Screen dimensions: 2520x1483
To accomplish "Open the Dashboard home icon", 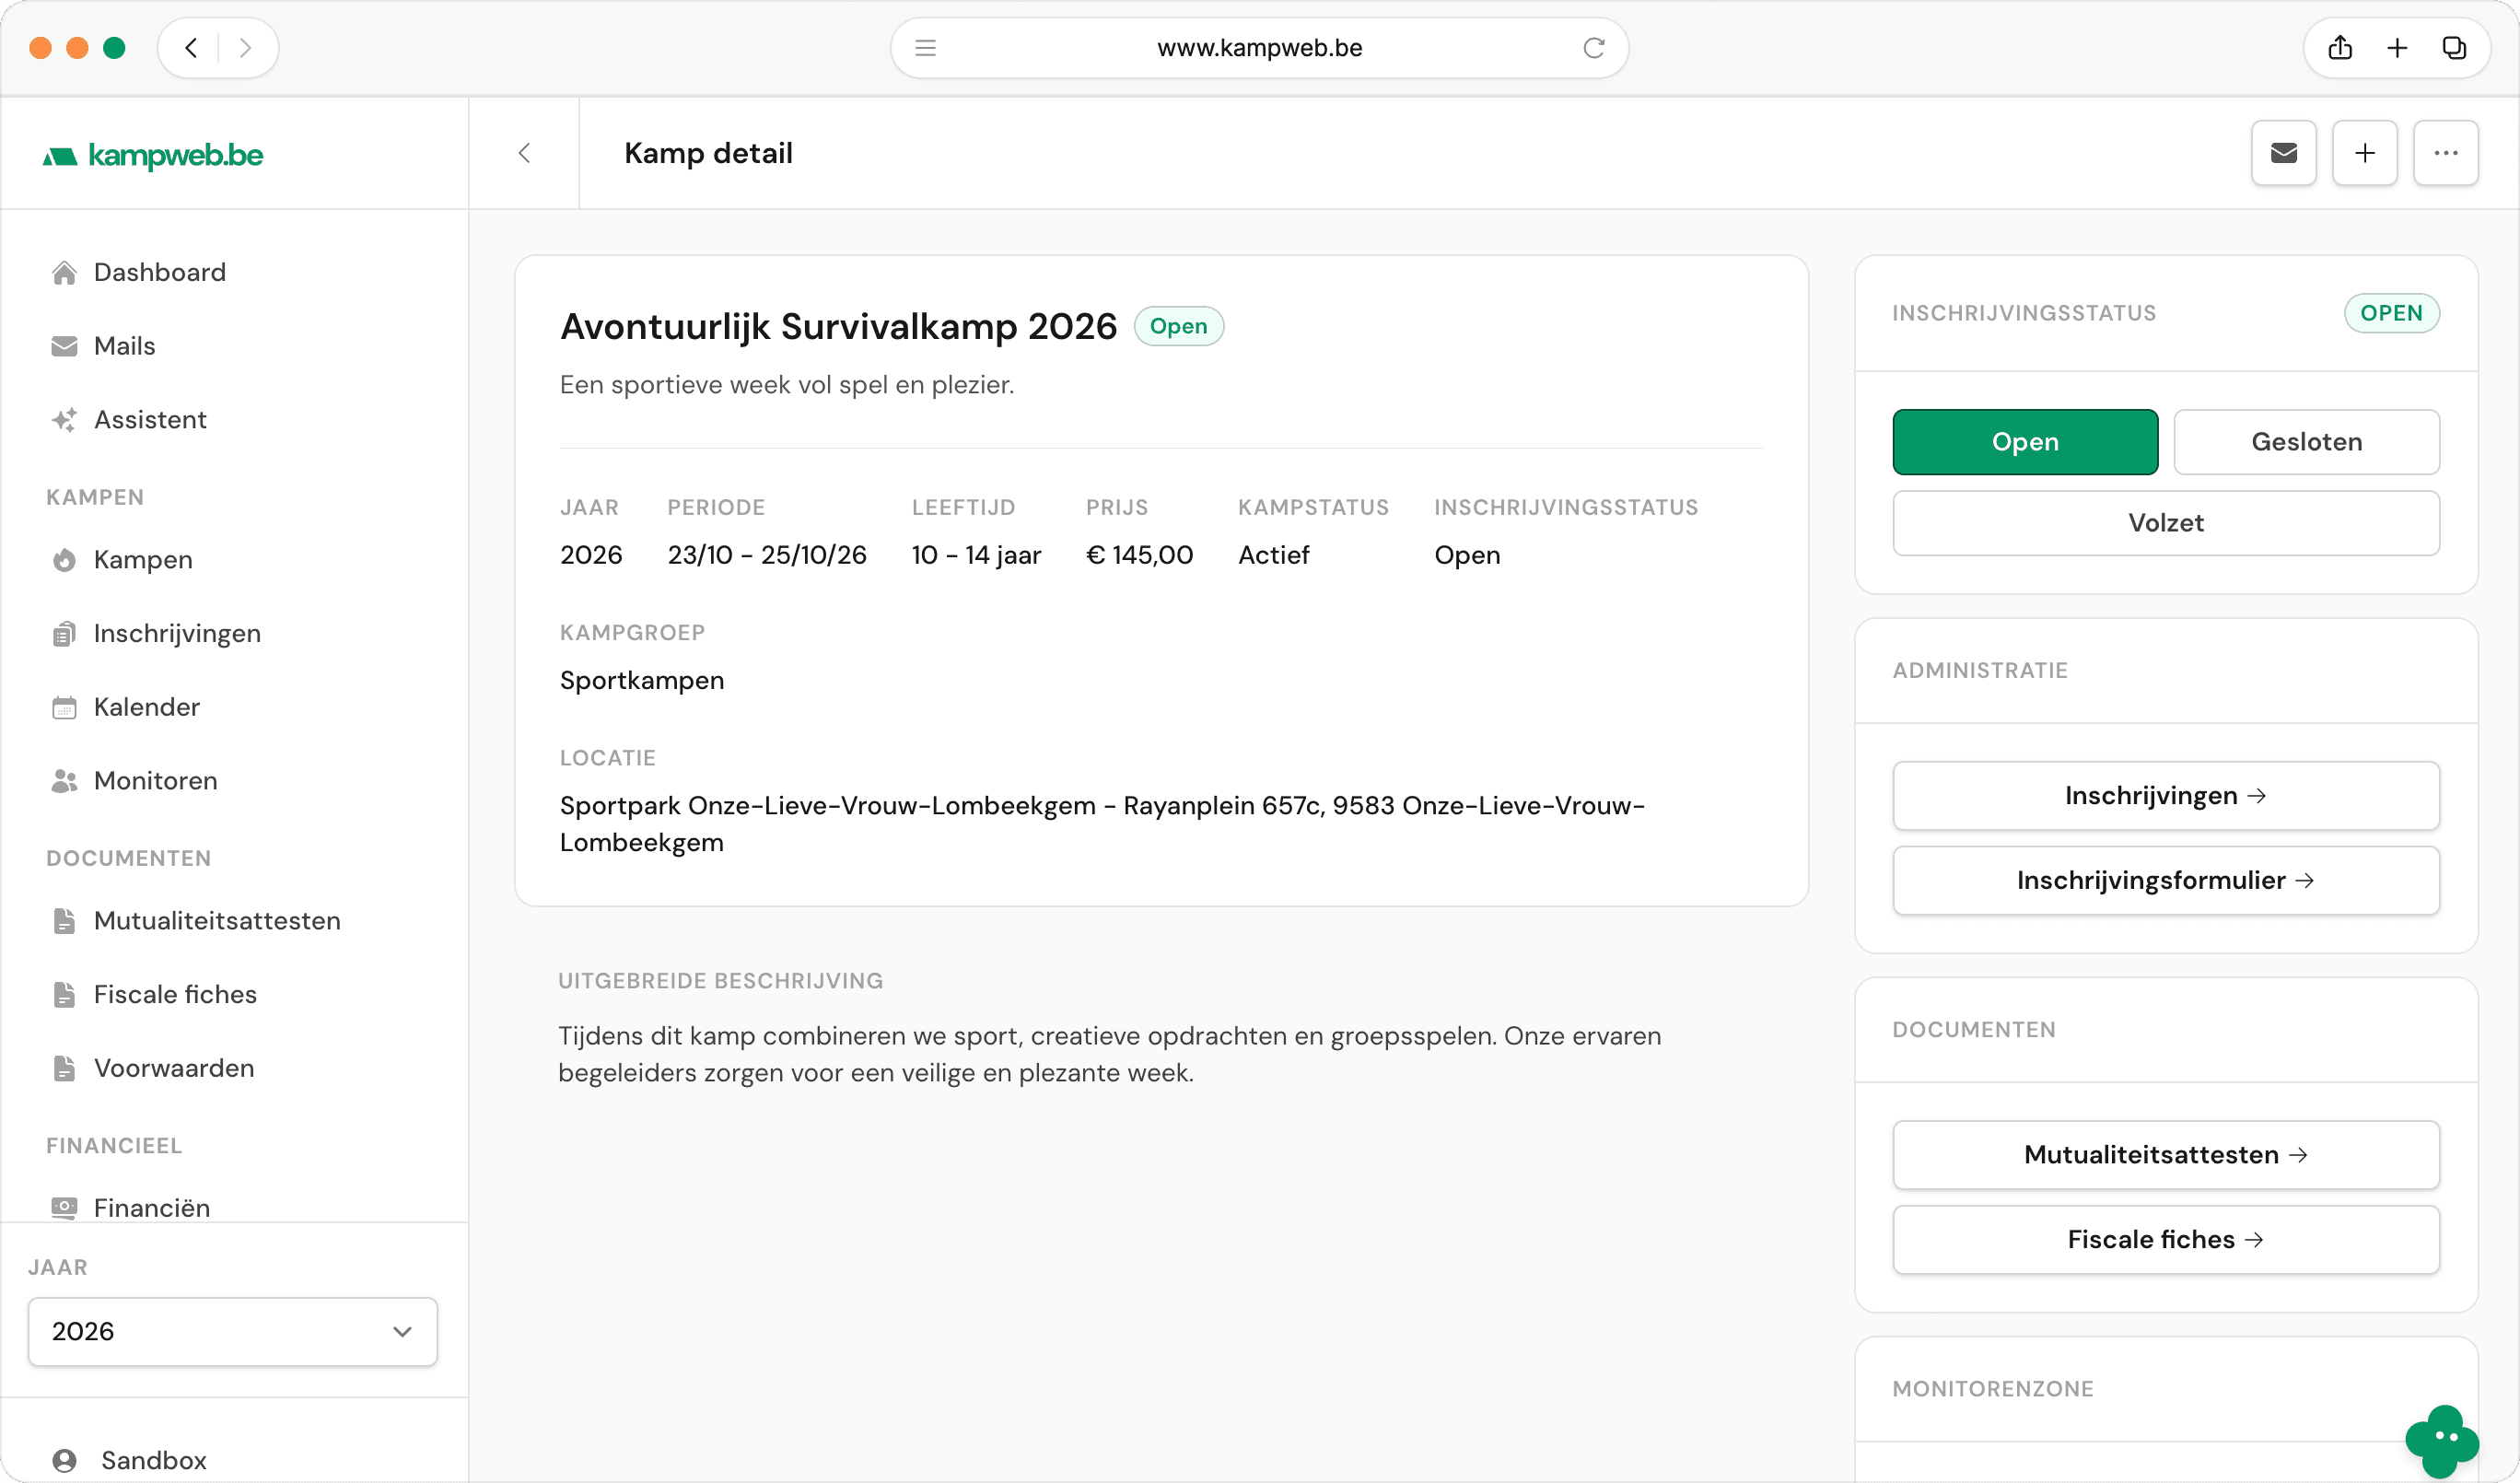I will [64, 272].
